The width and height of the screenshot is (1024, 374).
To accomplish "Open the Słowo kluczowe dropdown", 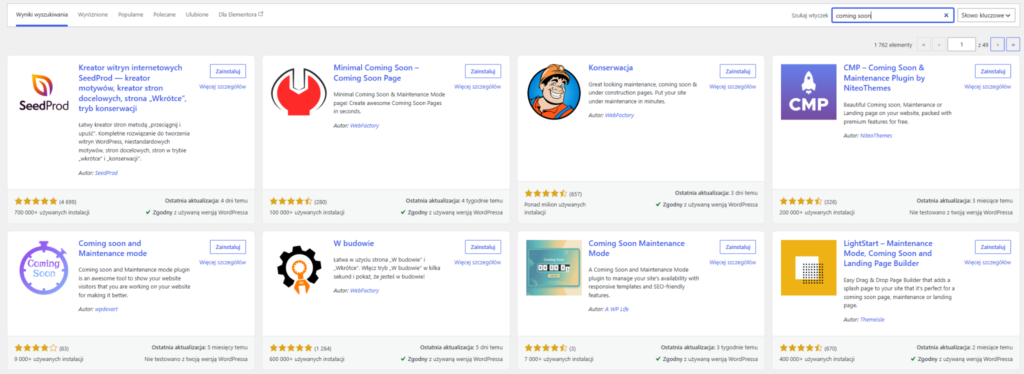I will [x=986, y=16].
